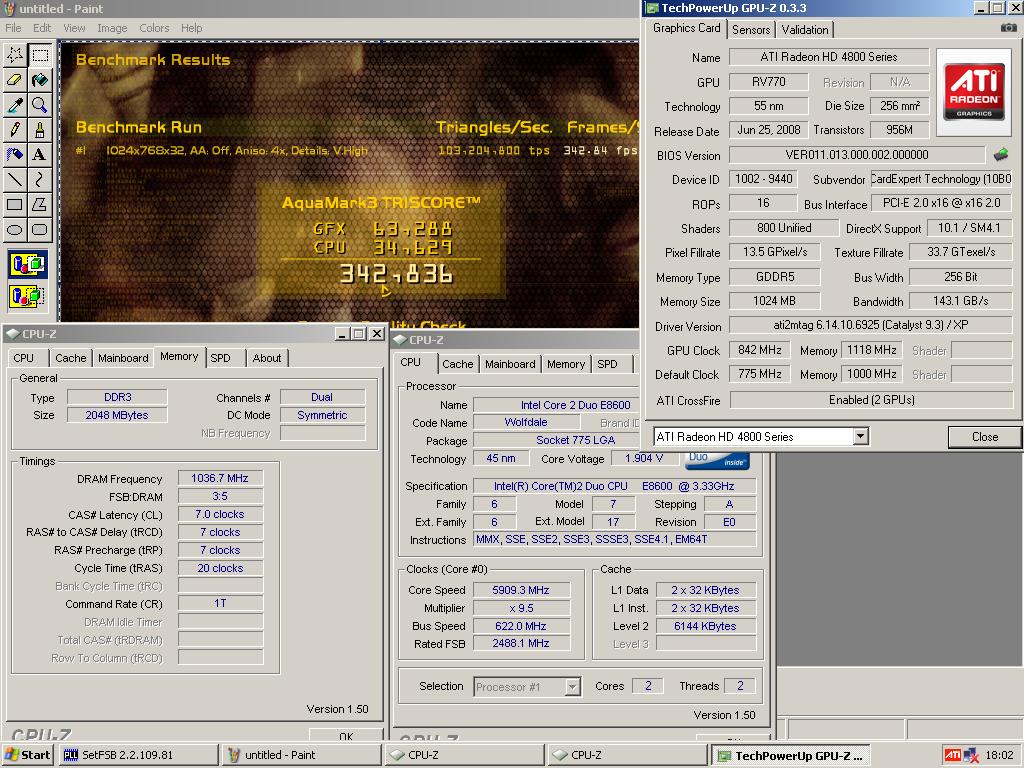Open Mainboard tab in CPU-Z memory window

123,358
